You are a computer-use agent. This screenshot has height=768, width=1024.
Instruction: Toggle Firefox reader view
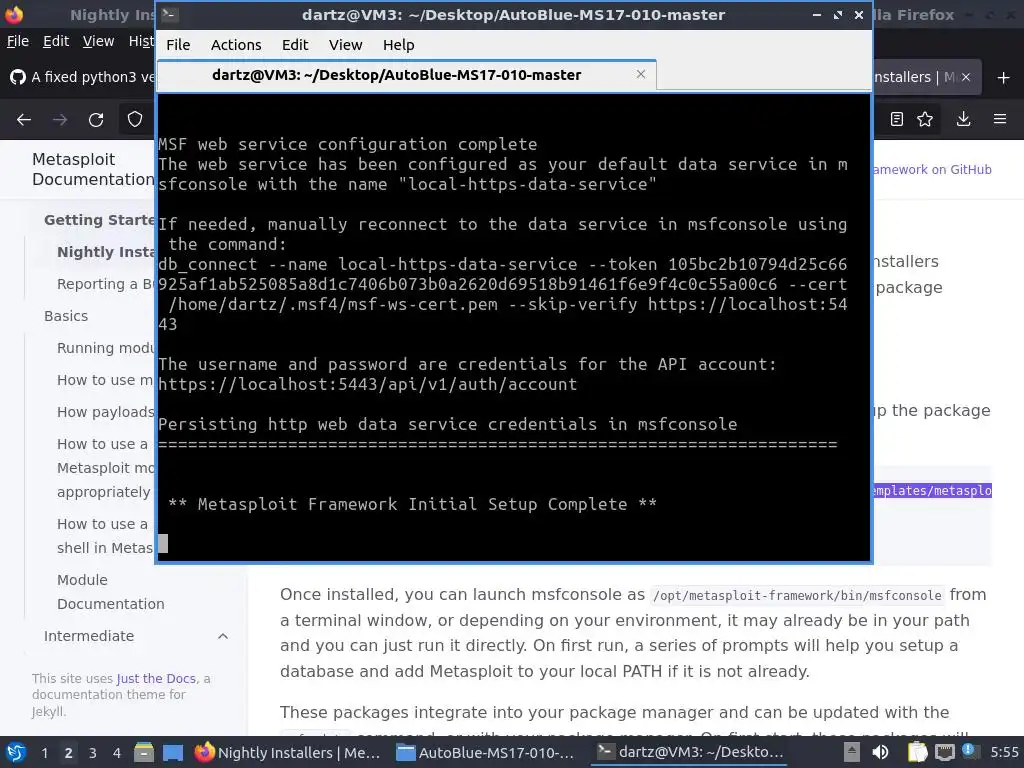pos(897,119)
